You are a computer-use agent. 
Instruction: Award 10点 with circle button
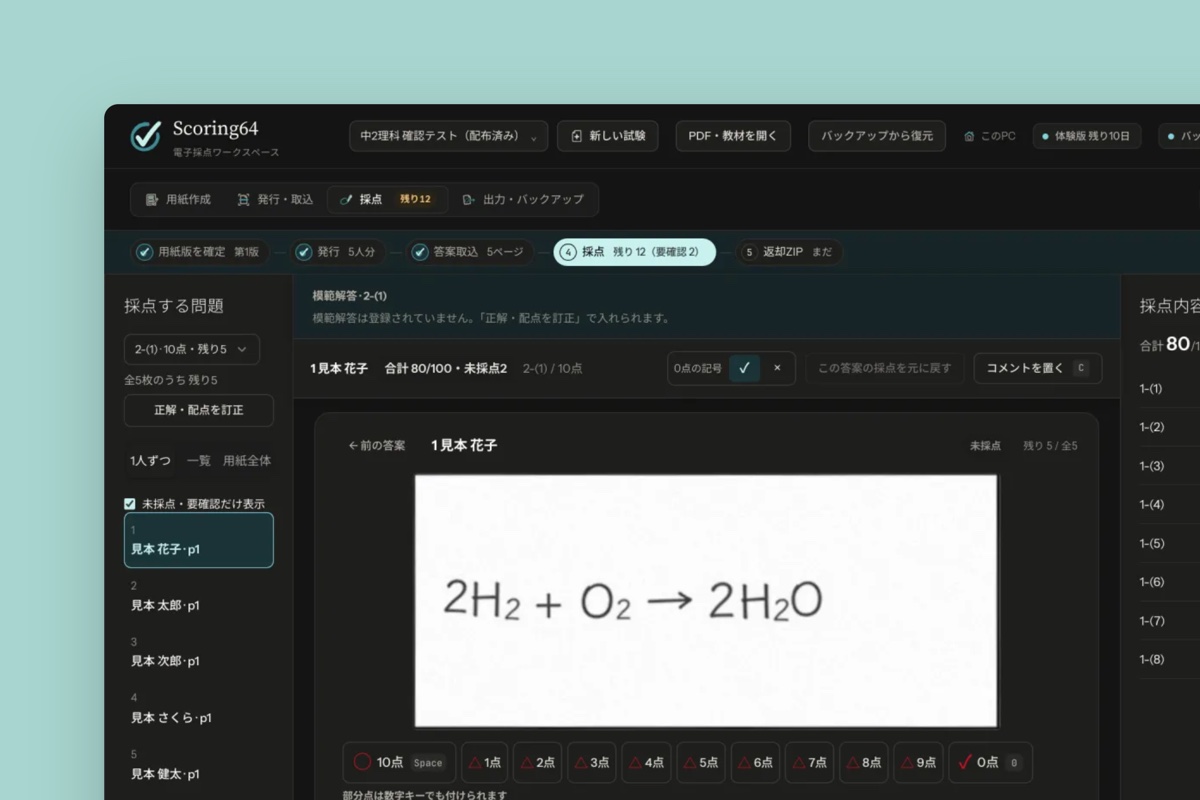tap(399, 762)
